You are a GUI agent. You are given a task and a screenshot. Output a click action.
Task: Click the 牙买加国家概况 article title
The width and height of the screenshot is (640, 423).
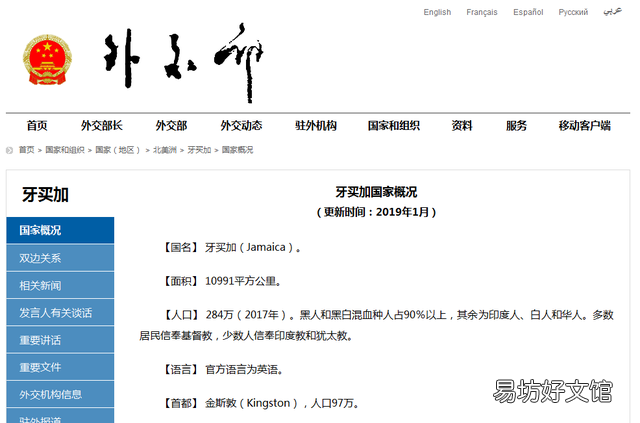coord(376,192)
